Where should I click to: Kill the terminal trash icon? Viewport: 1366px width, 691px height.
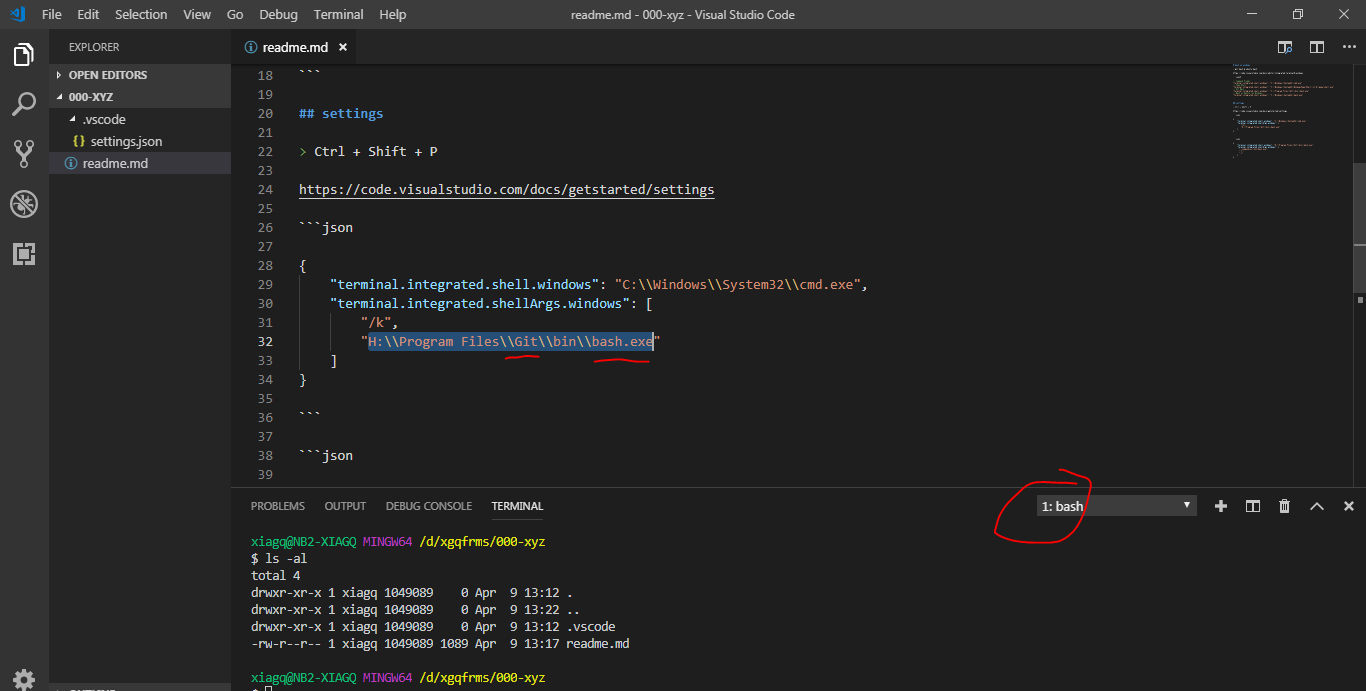[1284, 506]
